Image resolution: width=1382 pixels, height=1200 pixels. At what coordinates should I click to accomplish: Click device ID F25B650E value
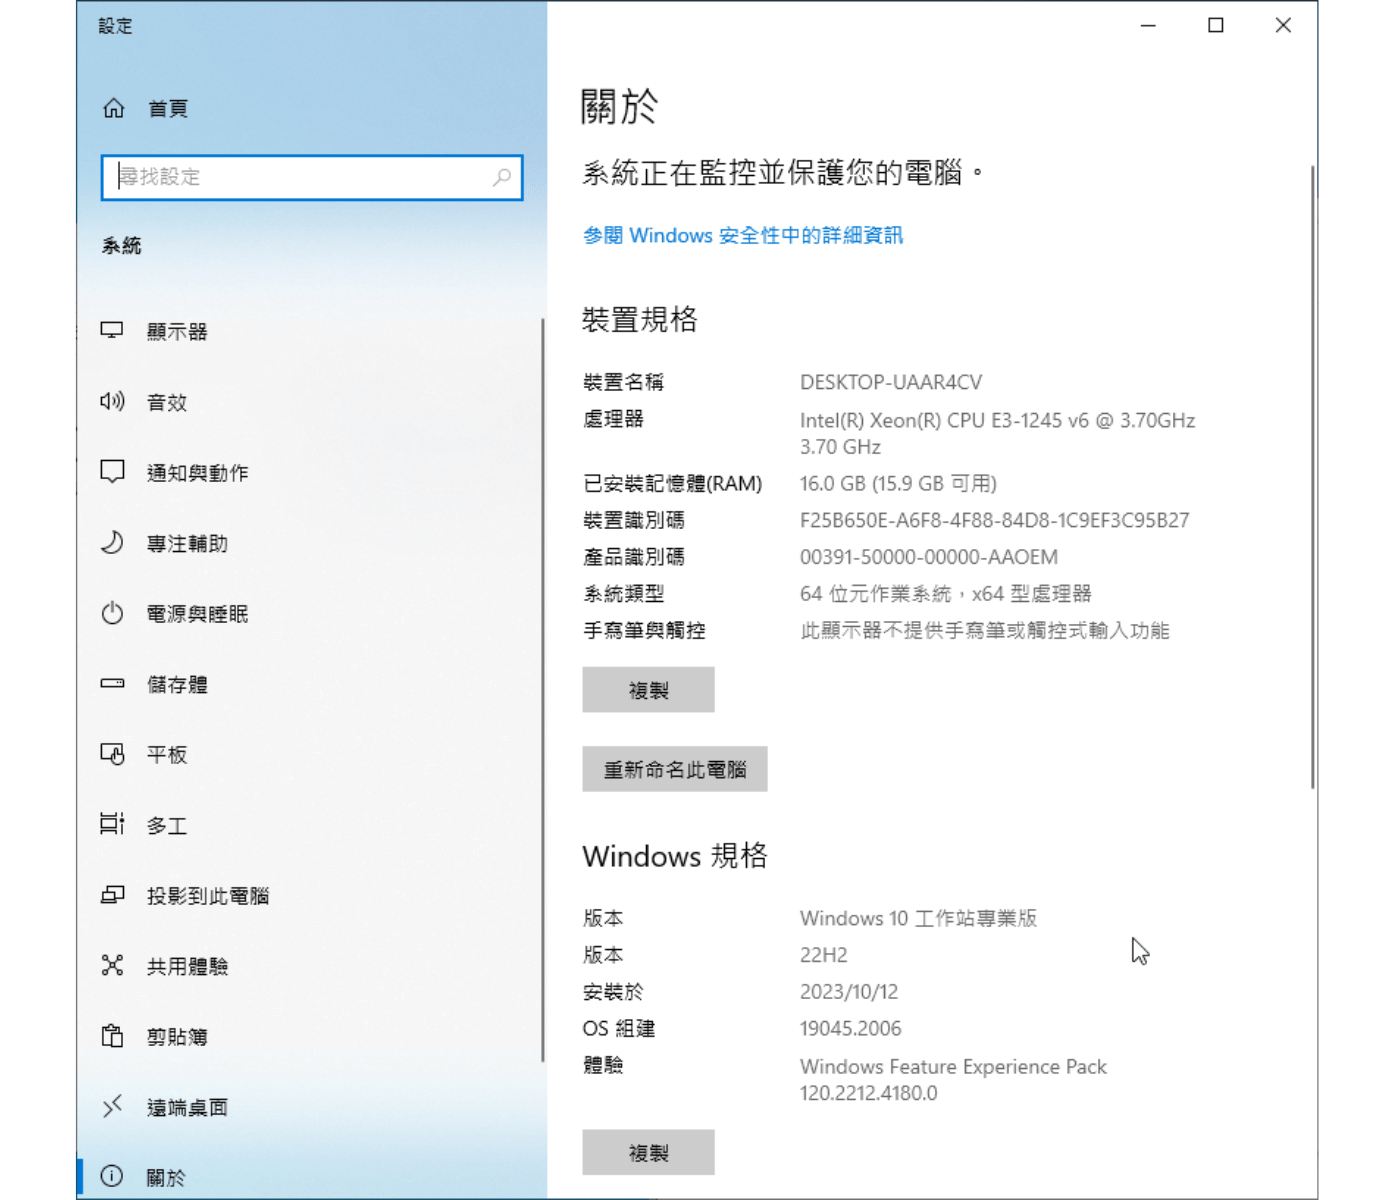coord(995,520)
